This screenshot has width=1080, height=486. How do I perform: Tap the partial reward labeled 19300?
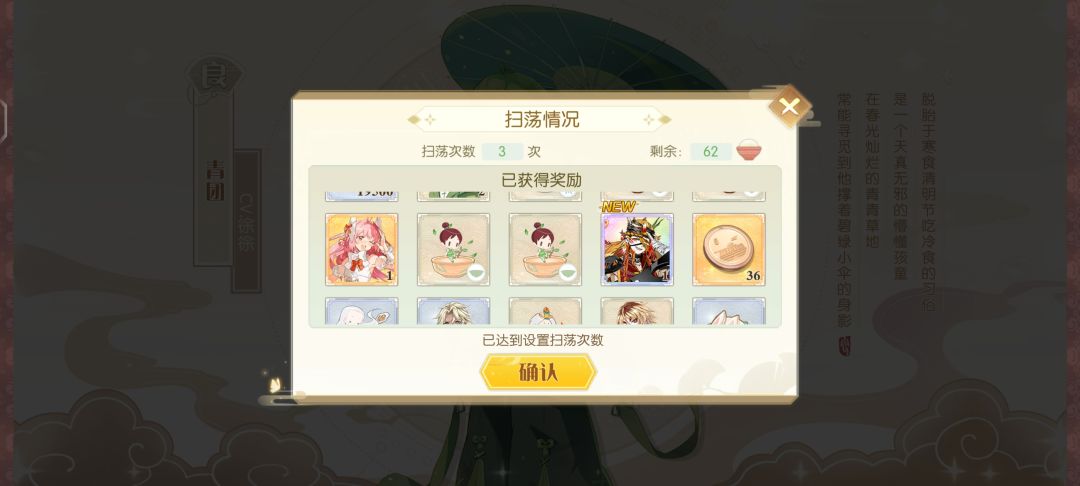click(362, 196)
